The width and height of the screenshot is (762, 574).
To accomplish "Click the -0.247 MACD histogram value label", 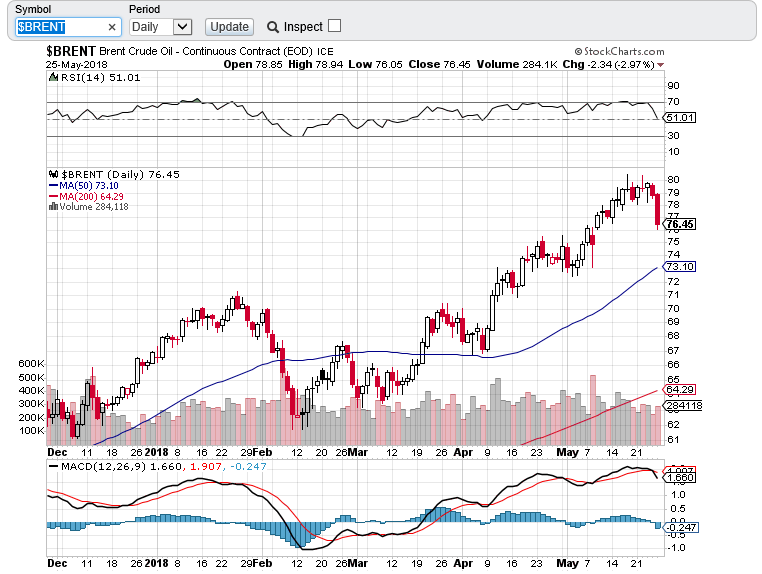I will [x=681, y=527].
